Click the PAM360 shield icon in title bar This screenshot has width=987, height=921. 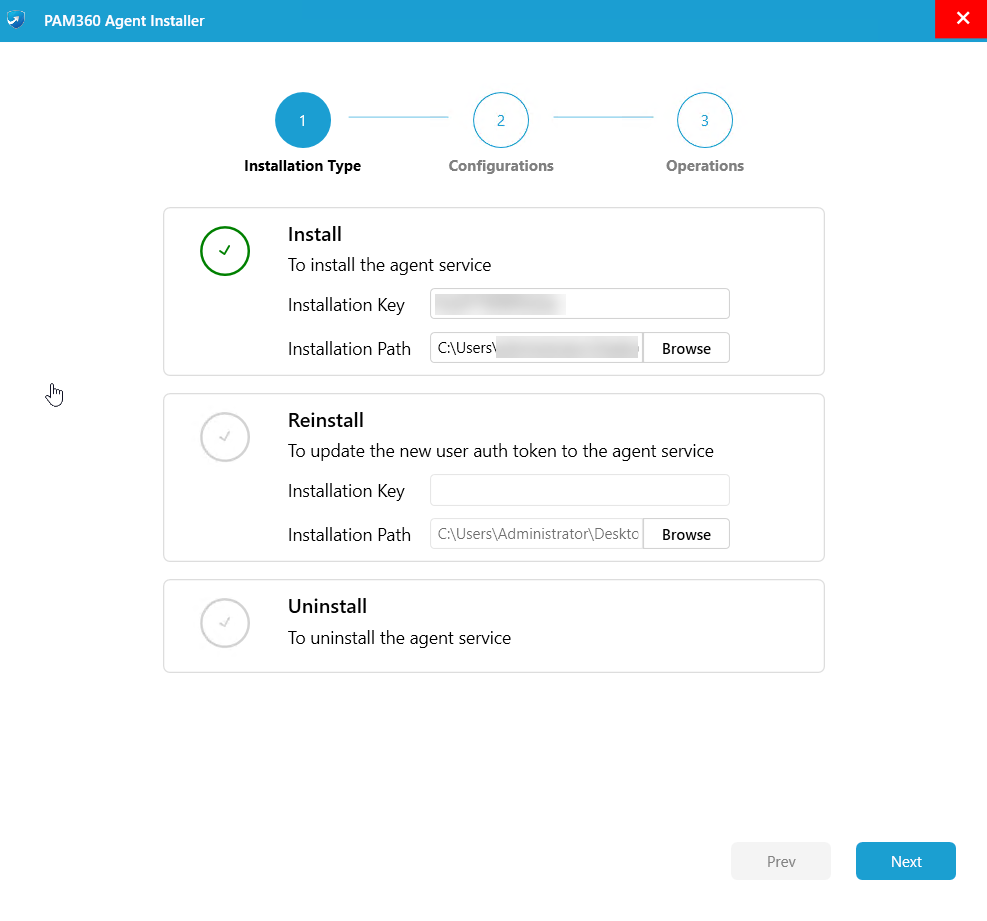pyautogui.click(x=16, y=20)
